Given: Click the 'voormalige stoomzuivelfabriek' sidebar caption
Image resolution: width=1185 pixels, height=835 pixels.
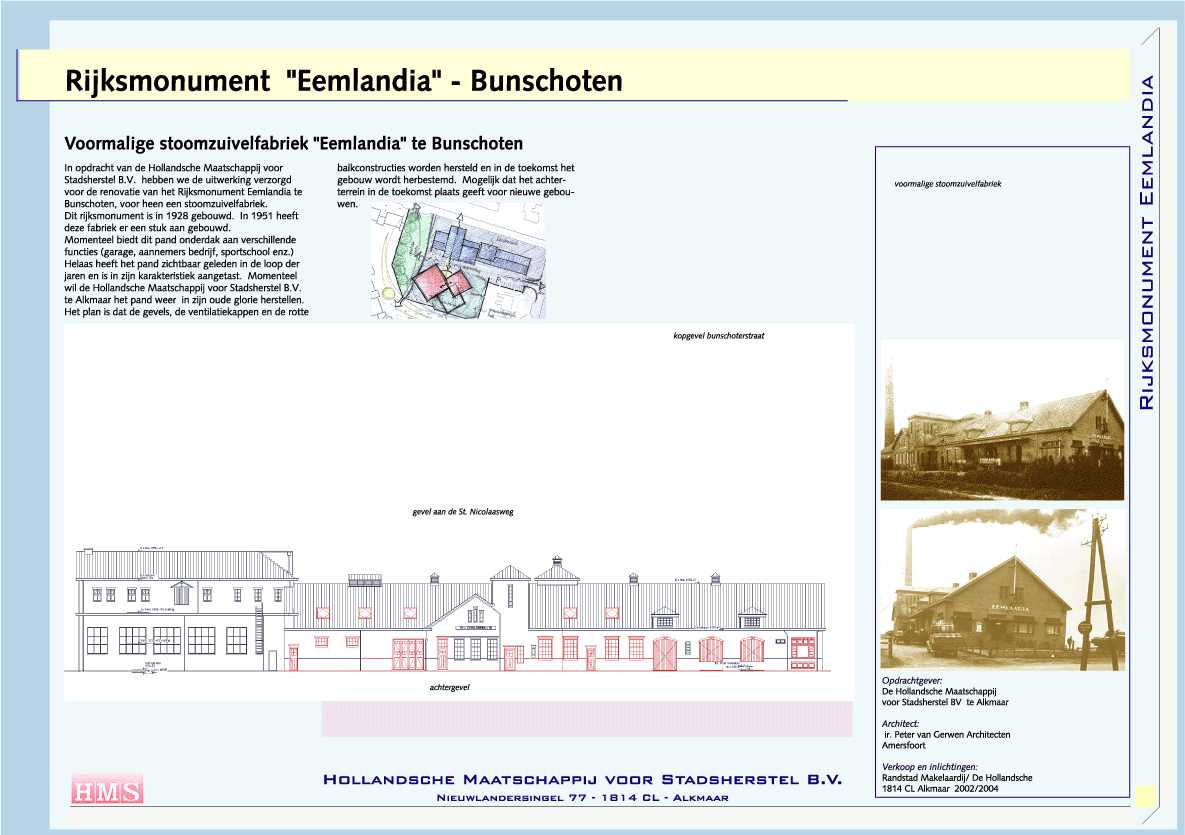Looking at the screenshot, I should click(x=947, y=184).
